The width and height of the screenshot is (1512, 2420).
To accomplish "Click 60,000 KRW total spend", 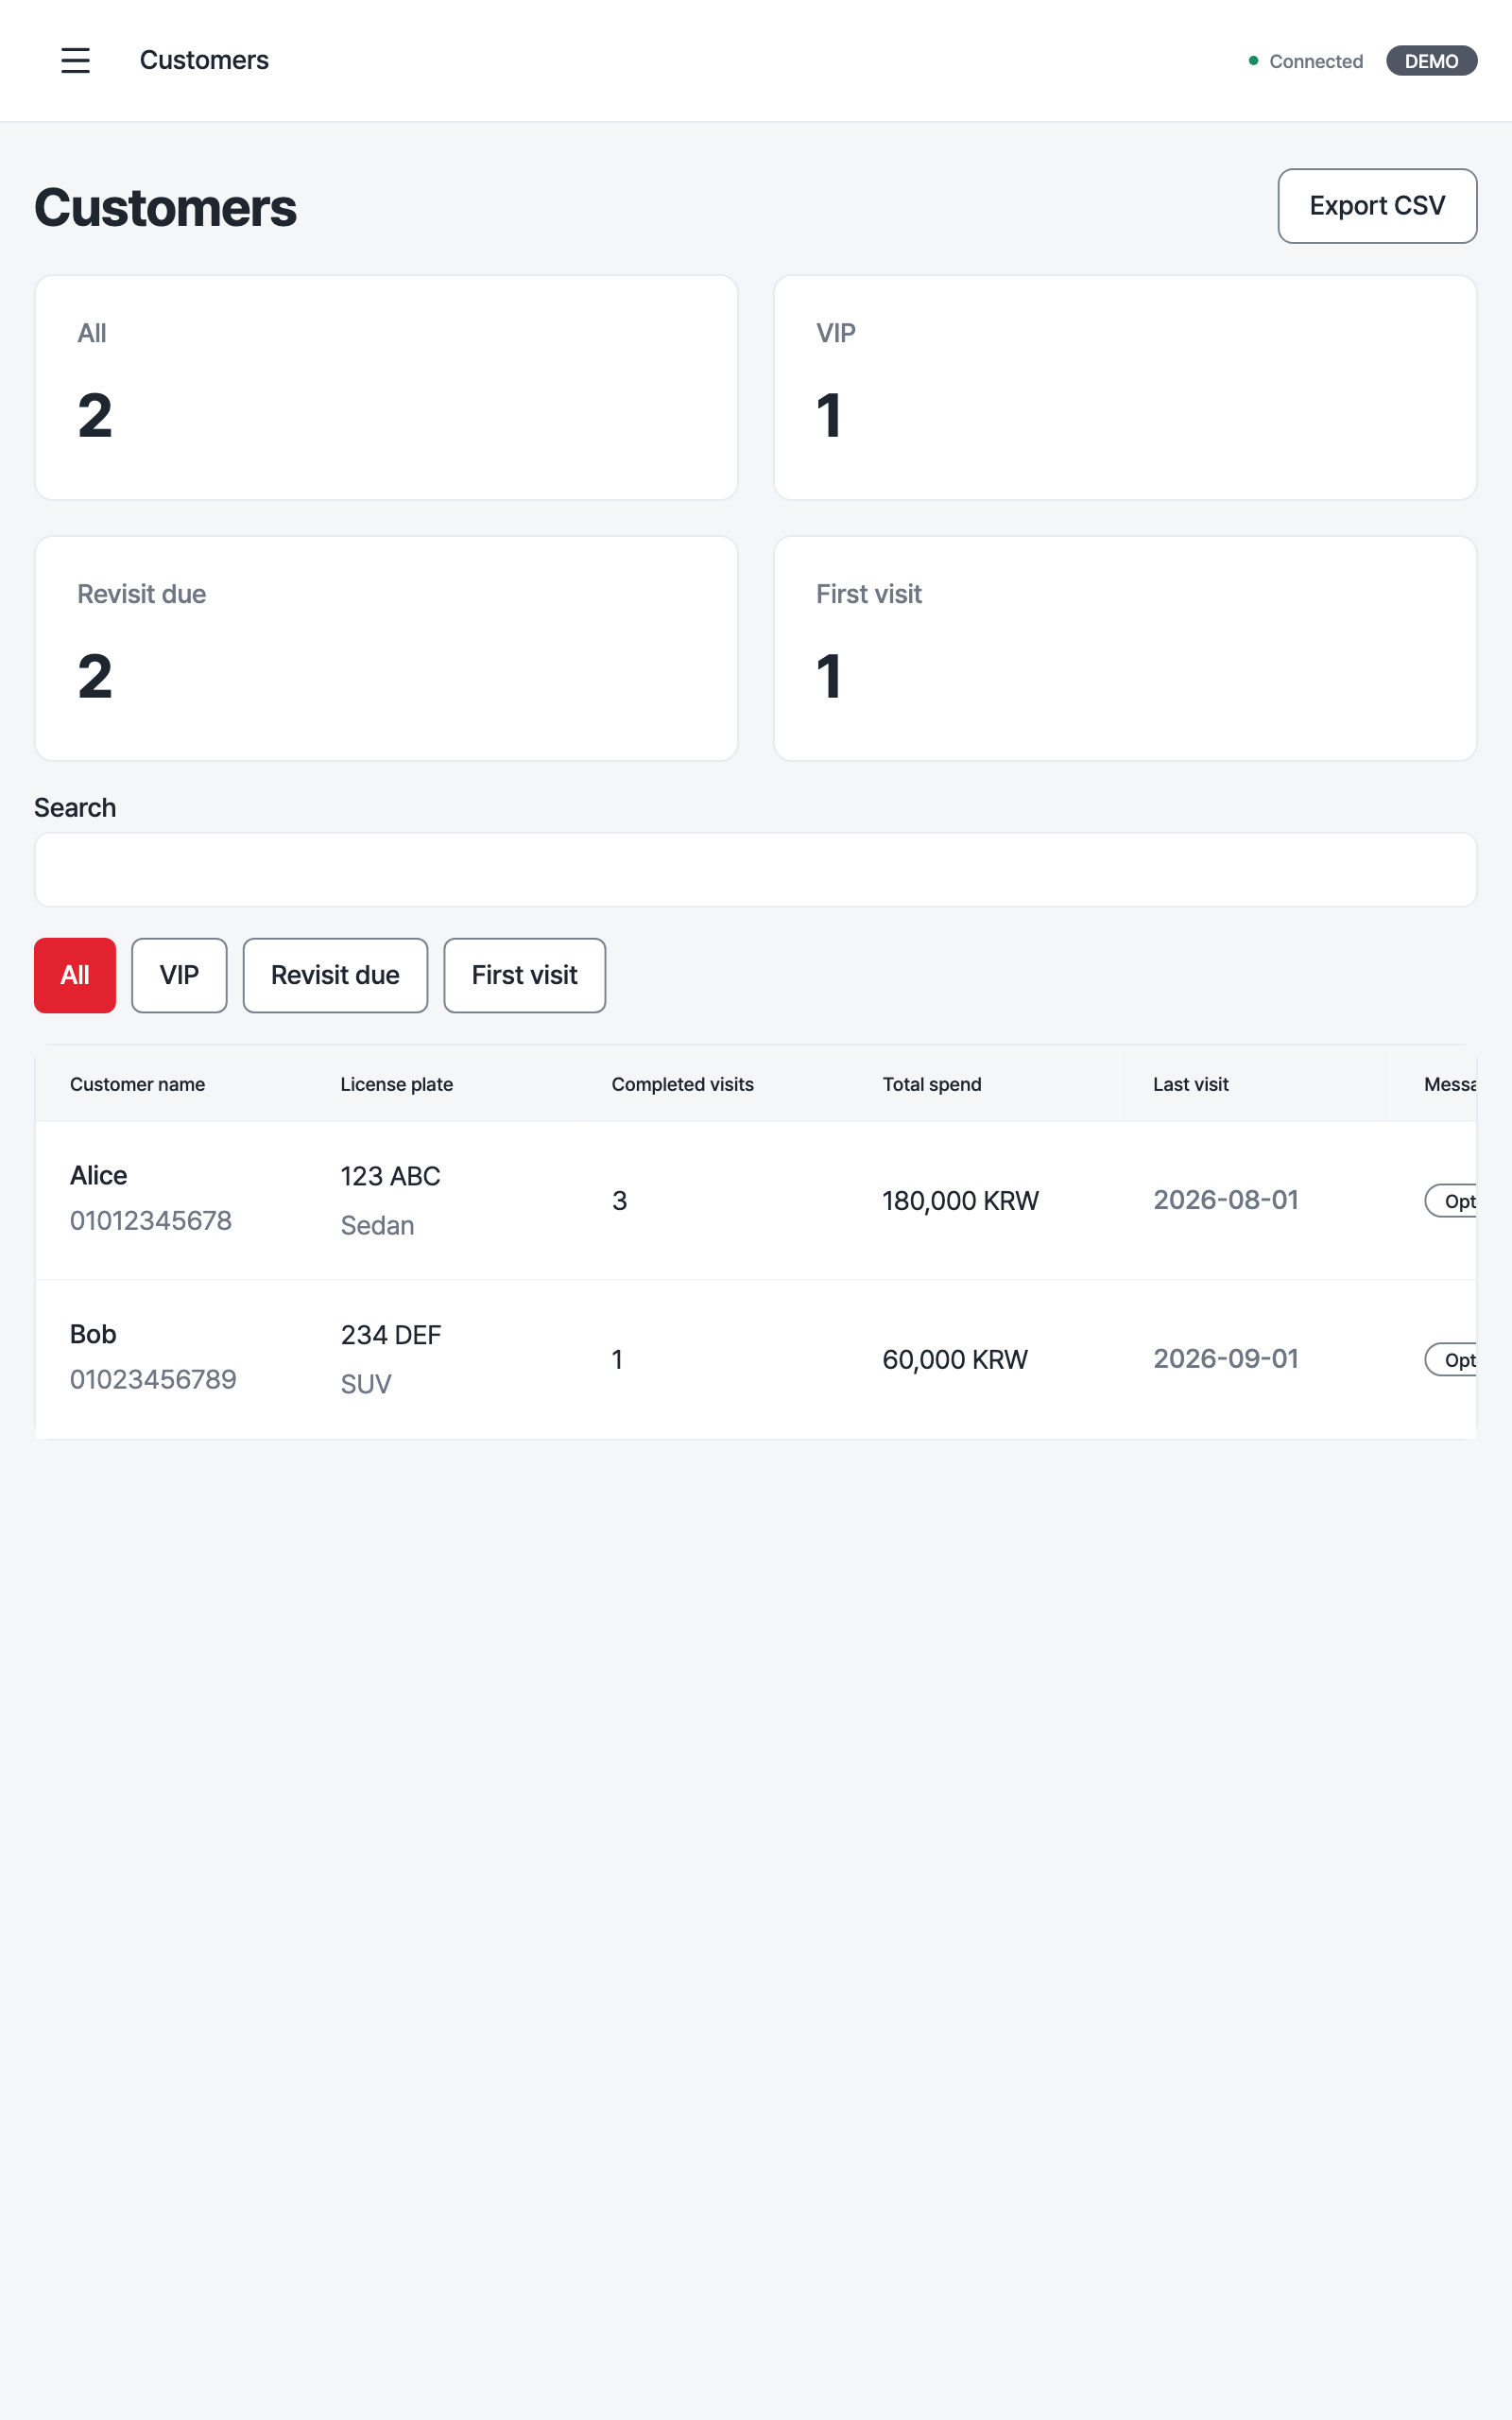I will tap(955, 1360).
